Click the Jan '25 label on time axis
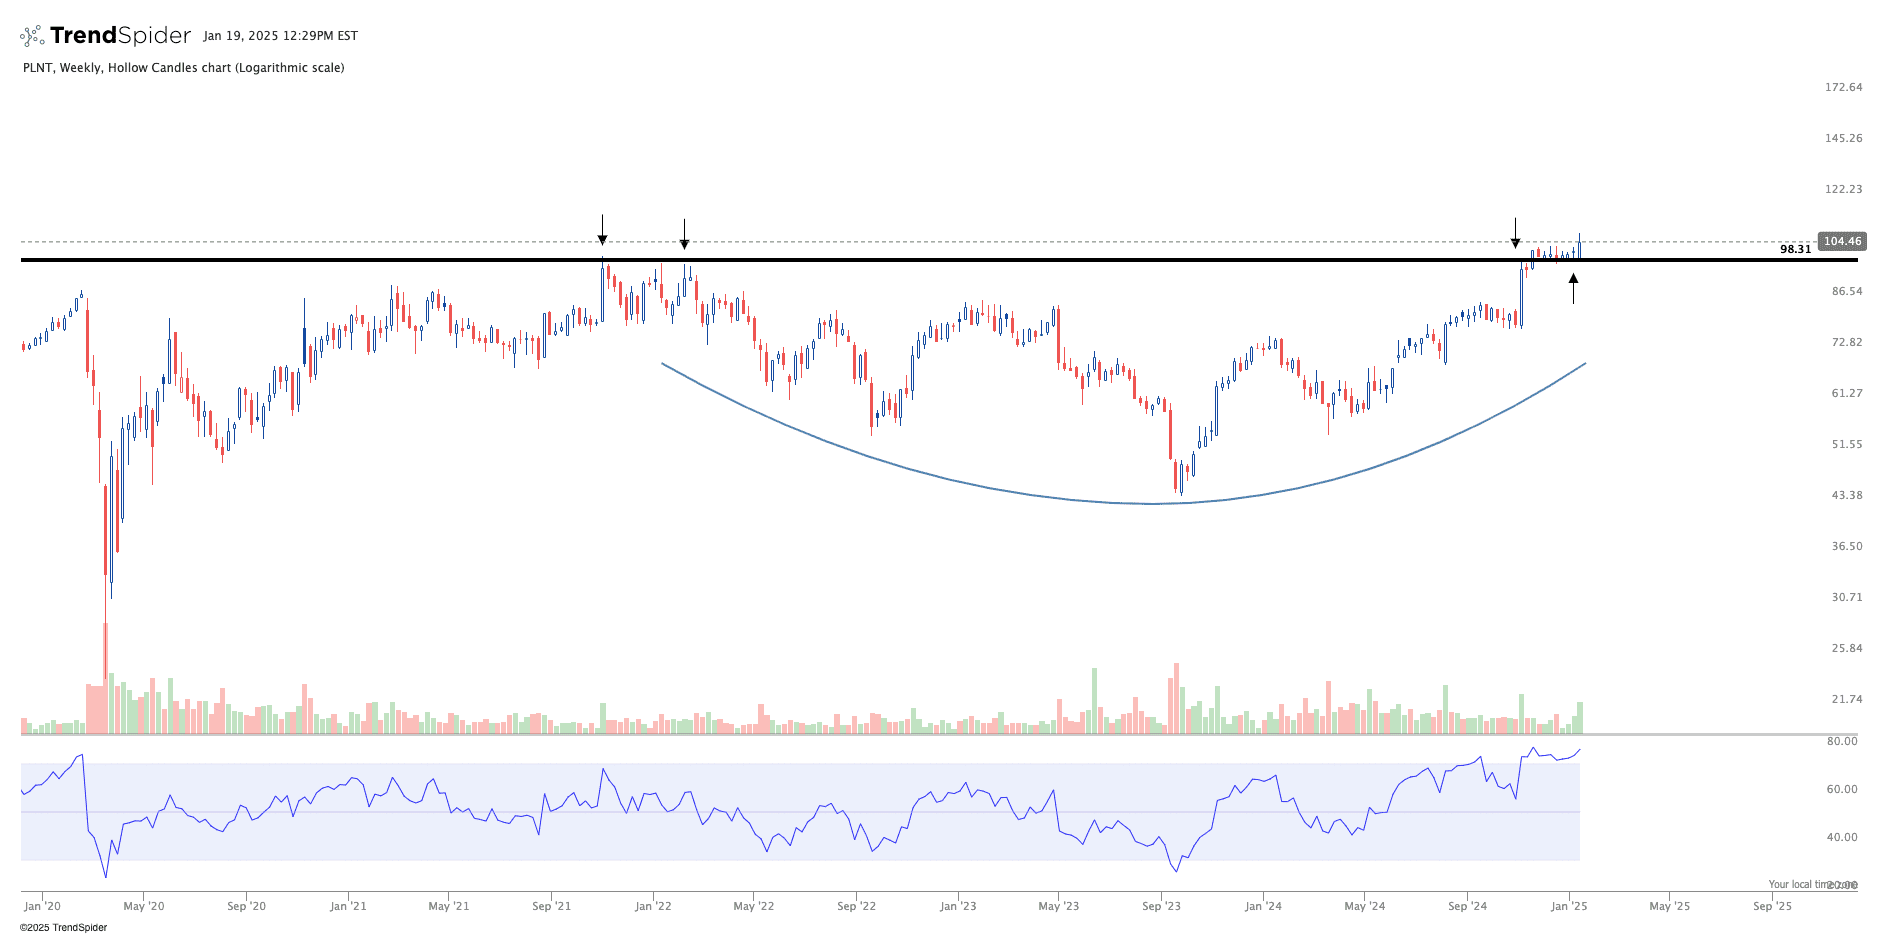Image resolution: width=1888 pixels, height=937 pixels. pyautogui.click(x=1569, y=906)
